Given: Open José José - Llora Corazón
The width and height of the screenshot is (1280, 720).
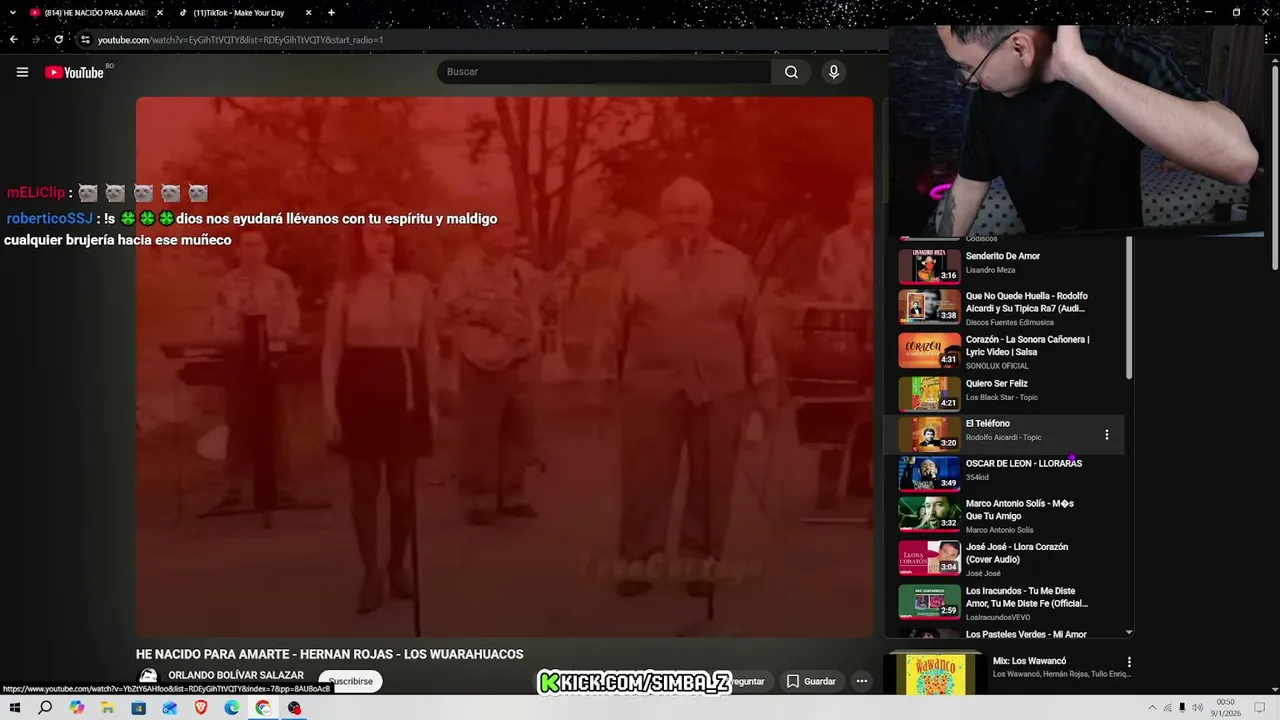Looking at the screenshot, I should click(1017, 553).
